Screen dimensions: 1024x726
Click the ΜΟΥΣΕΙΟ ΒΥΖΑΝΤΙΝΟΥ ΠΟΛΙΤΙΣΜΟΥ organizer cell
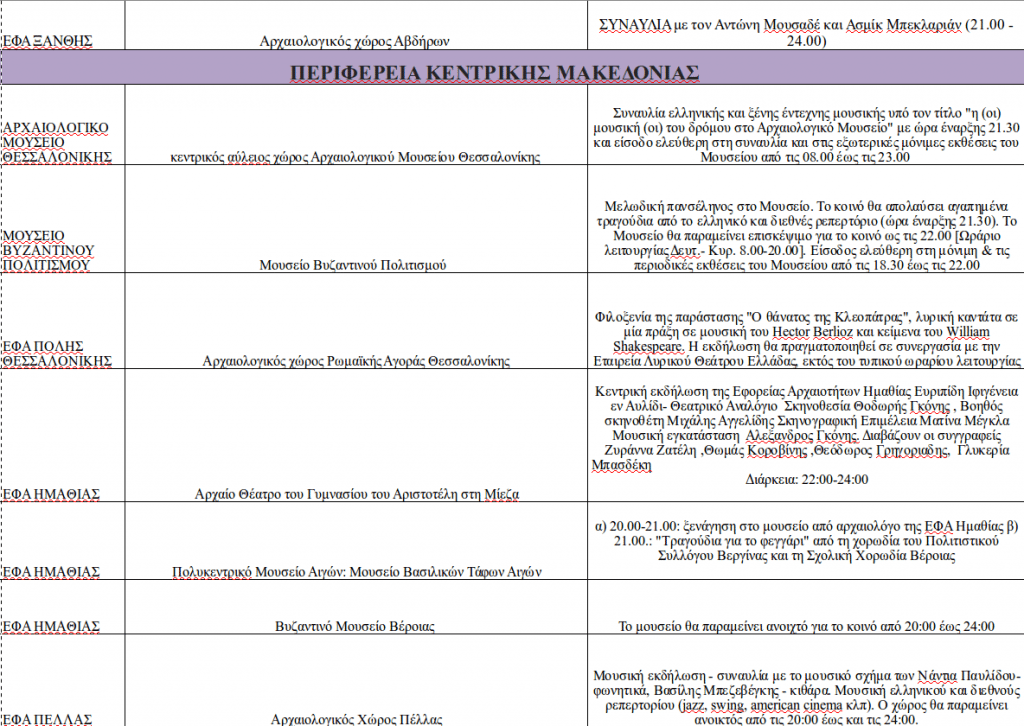50,249
